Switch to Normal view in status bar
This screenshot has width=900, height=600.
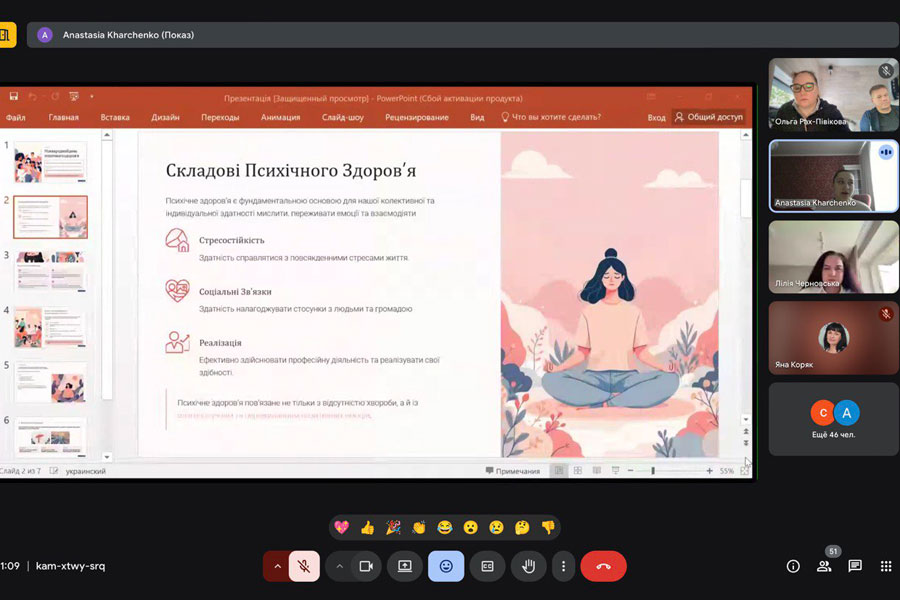558,471
